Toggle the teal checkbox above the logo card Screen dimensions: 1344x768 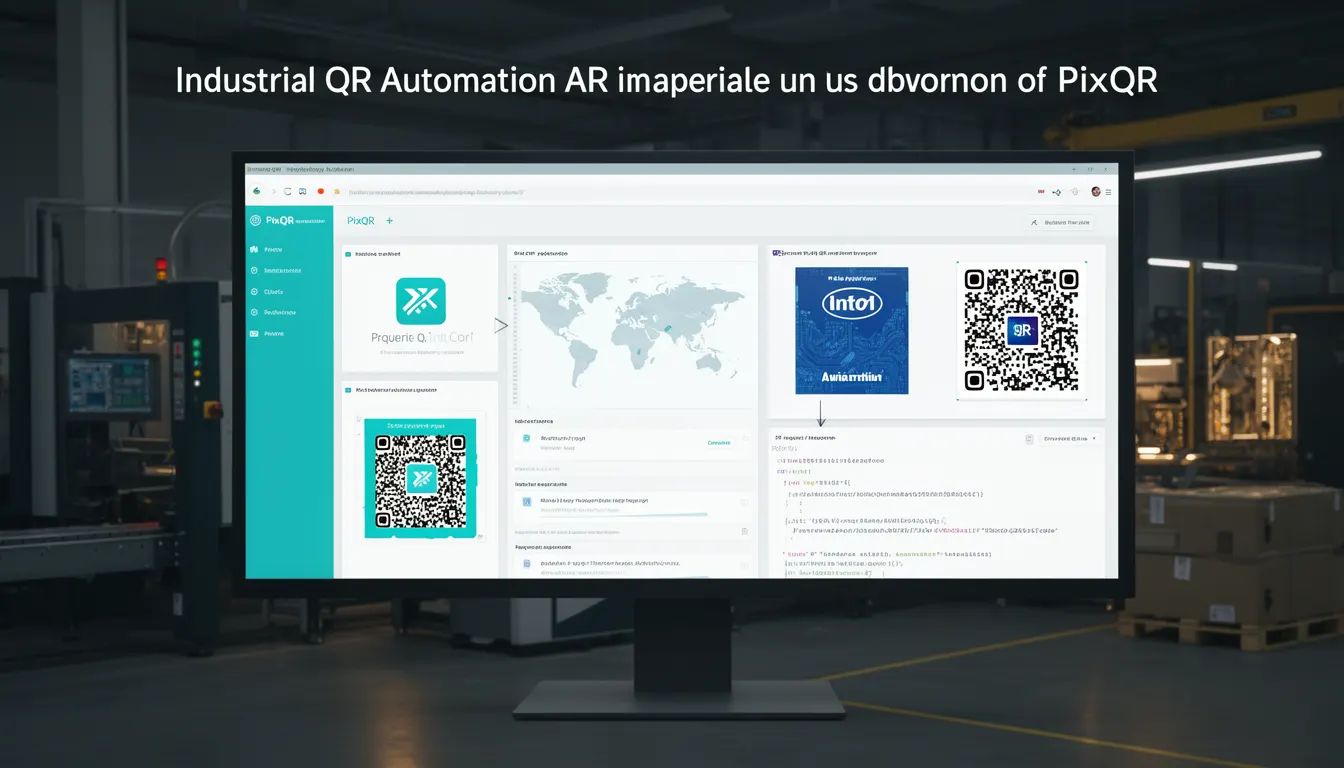[x=348, y=254]
